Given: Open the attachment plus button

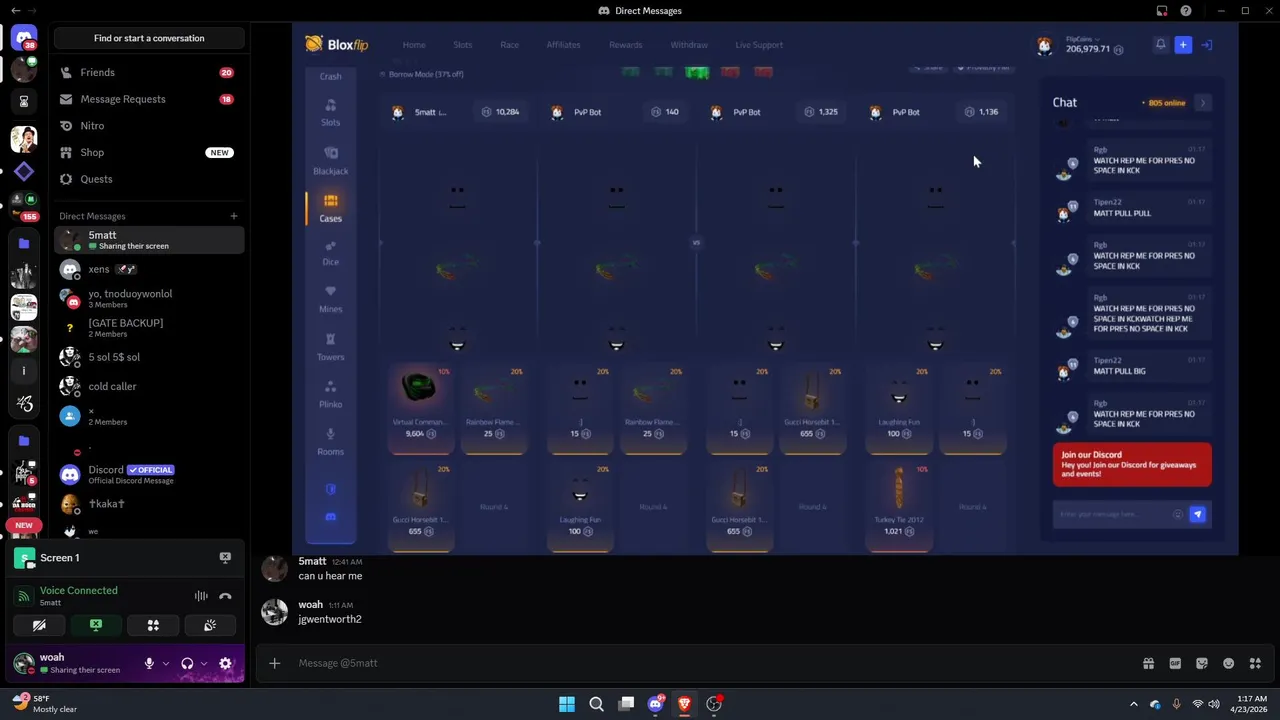Looking at the screenshot, I should tap(274, 663).
